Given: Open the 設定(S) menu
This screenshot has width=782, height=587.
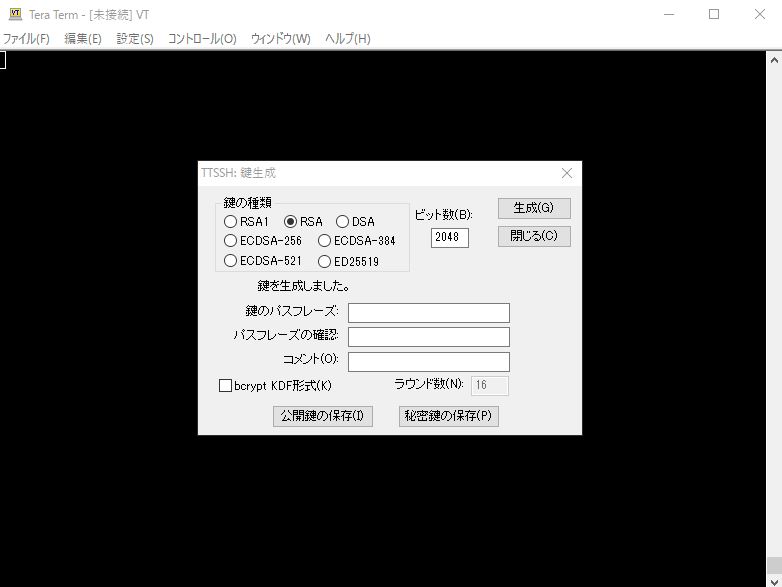Looking at the screenshot, I should pyautogui.click(x=135, y=39).
